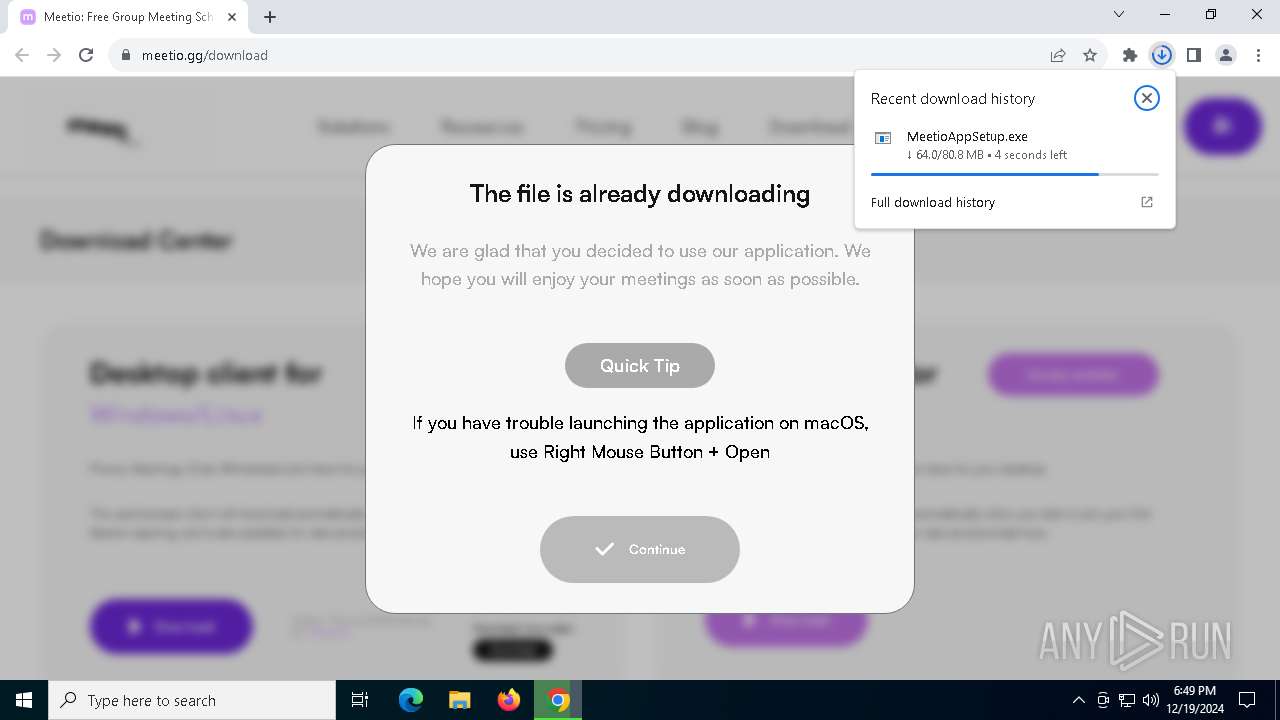This screenshot has width=1280, height=720.
Task: Open Windows Start menu
Action: [24, 700]
